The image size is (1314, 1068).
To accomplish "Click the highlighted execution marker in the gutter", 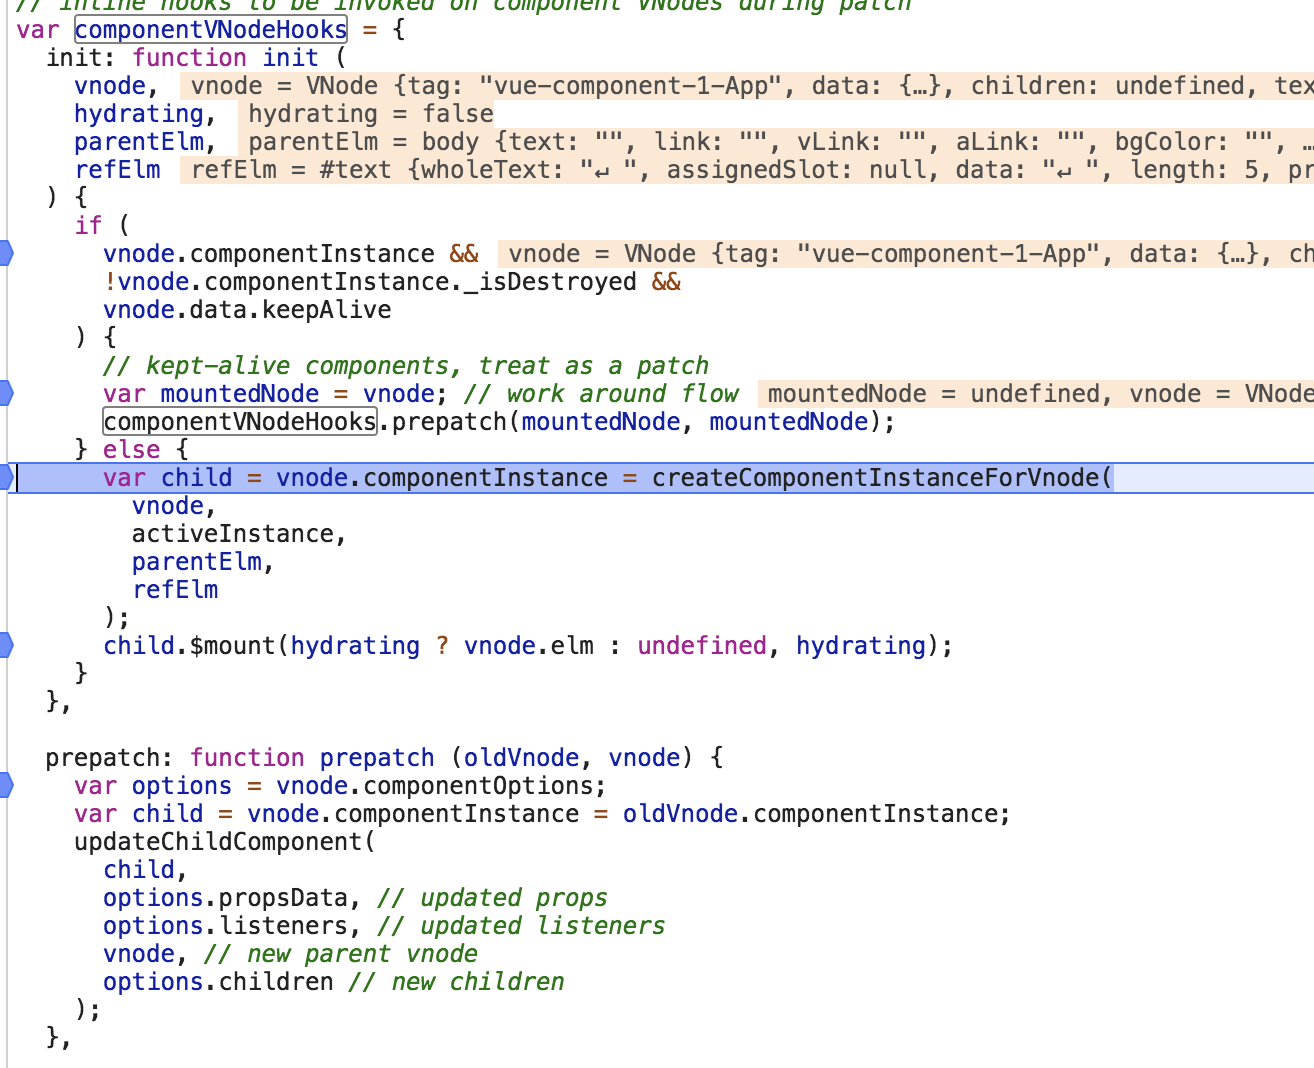I will click(x=7, y=477).
